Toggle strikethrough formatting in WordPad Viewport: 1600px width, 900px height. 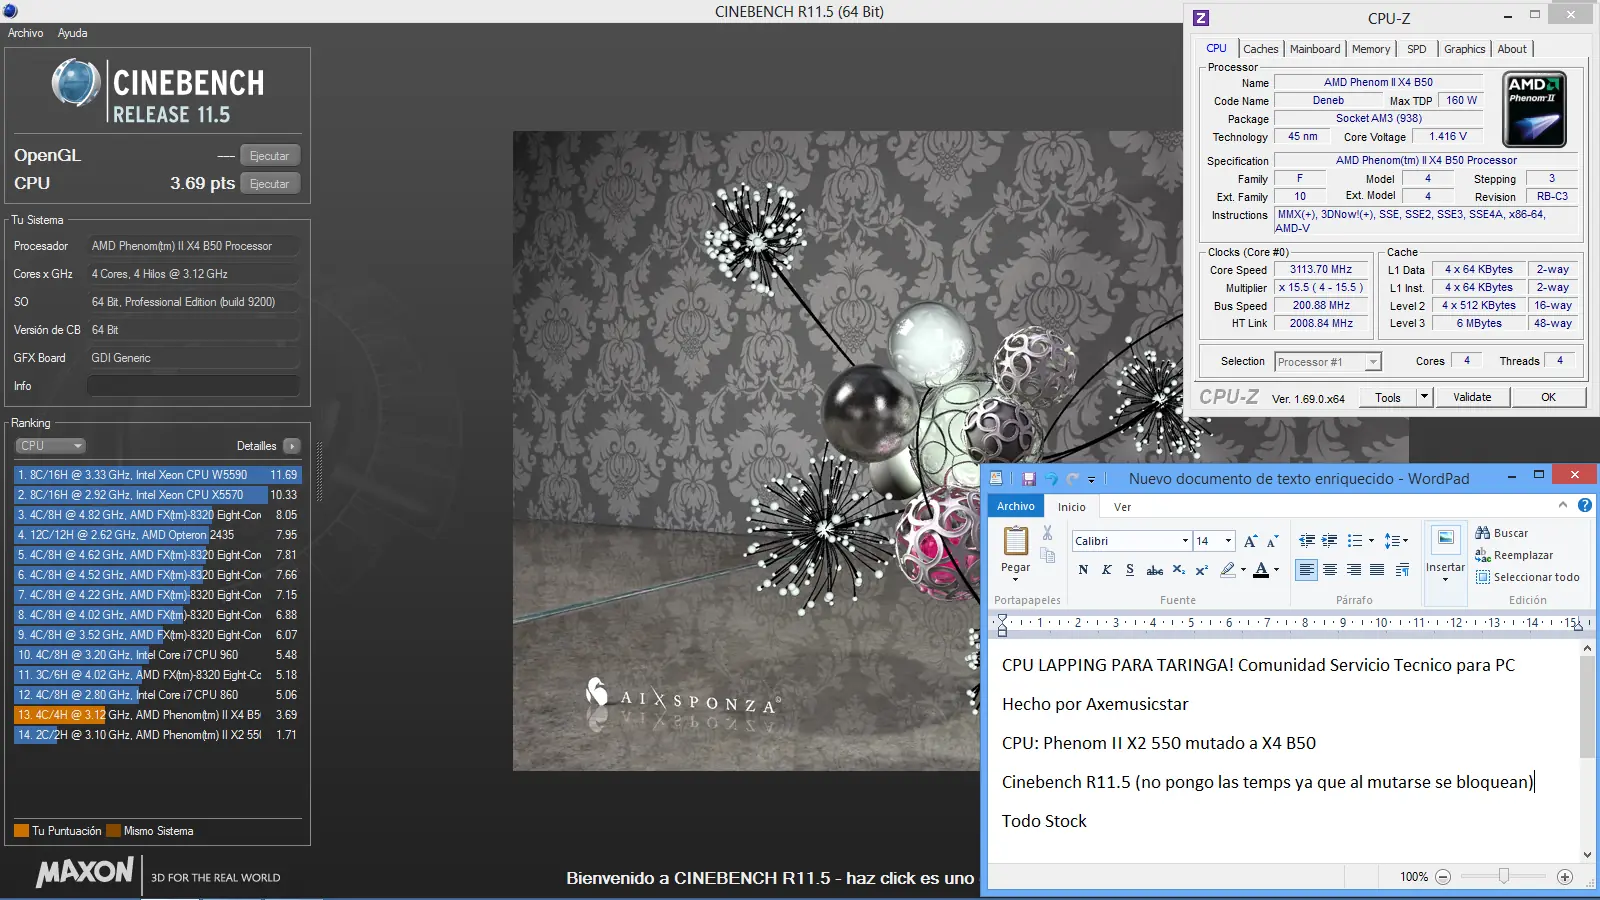(1154, 570)
